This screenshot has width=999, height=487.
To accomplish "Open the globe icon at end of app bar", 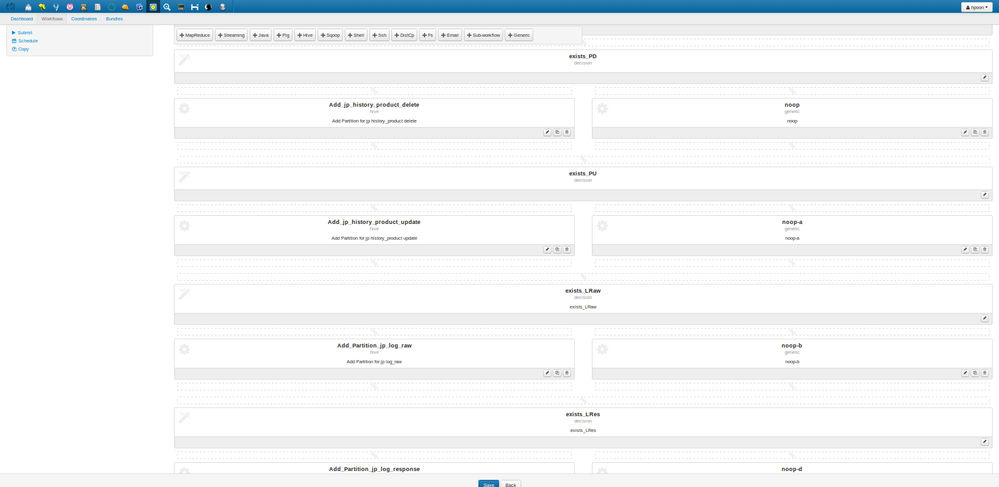I will [222, 7].
